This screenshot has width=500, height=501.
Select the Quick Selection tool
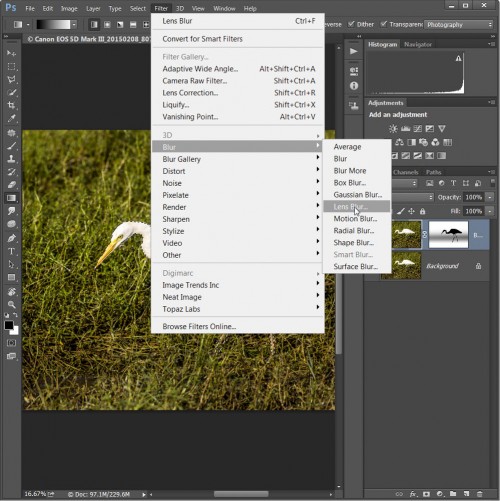click(x=11, y=92)
